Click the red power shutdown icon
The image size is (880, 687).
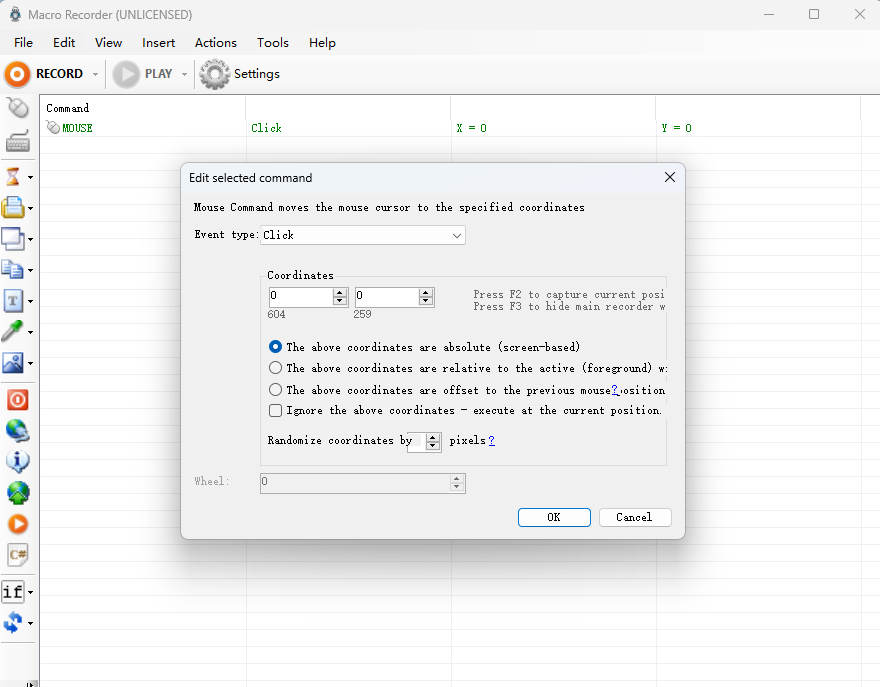coord(17,400)
